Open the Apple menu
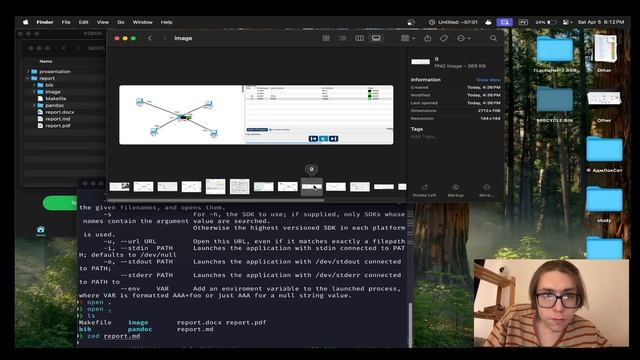The height and width of the screenshot is (360, 640). [x=26, y=22]
